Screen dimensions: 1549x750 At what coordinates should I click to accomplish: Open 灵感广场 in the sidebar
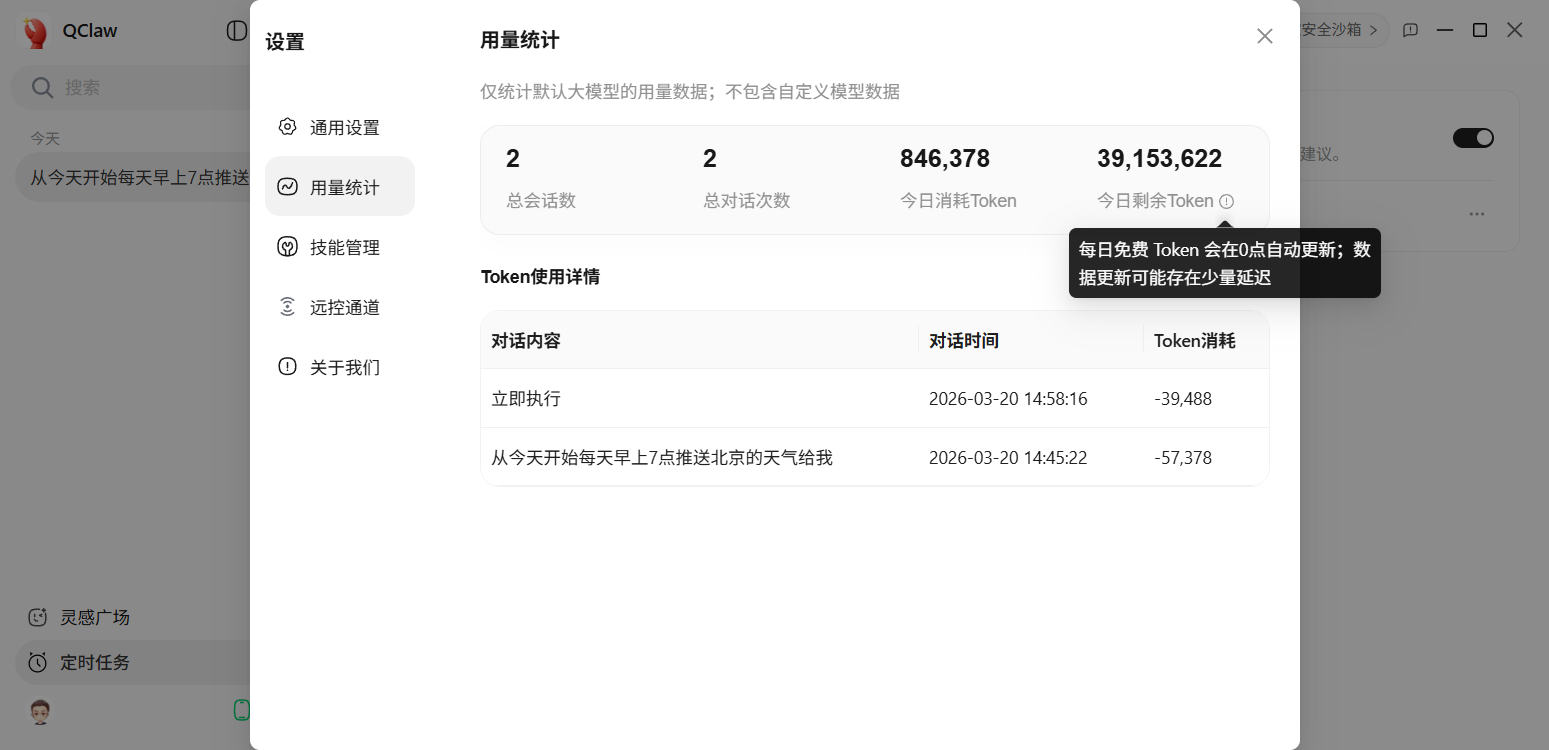[x=132, y=617]
